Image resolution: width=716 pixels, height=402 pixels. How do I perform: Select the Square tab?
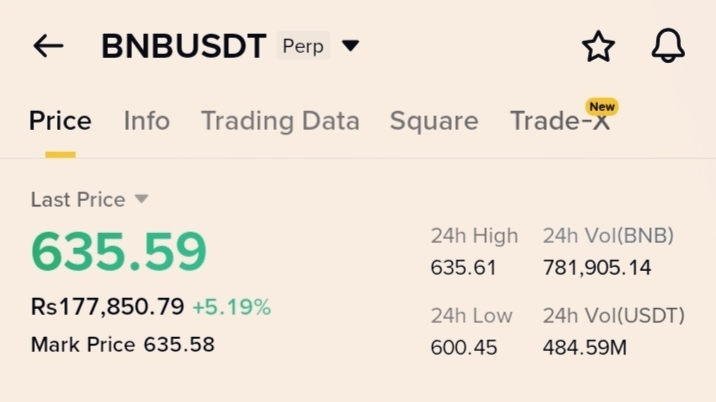434,121
